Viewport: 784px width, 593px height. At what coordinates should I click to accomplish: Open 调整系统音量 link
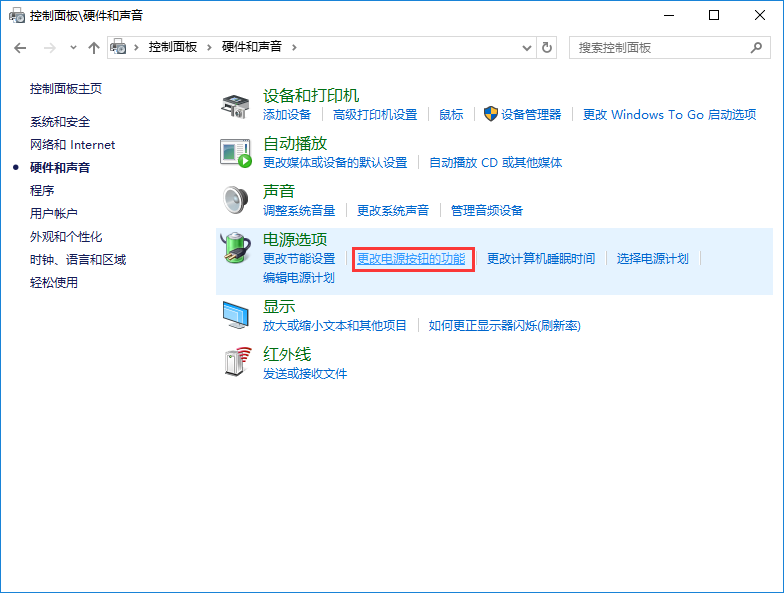tap(299, 211)
